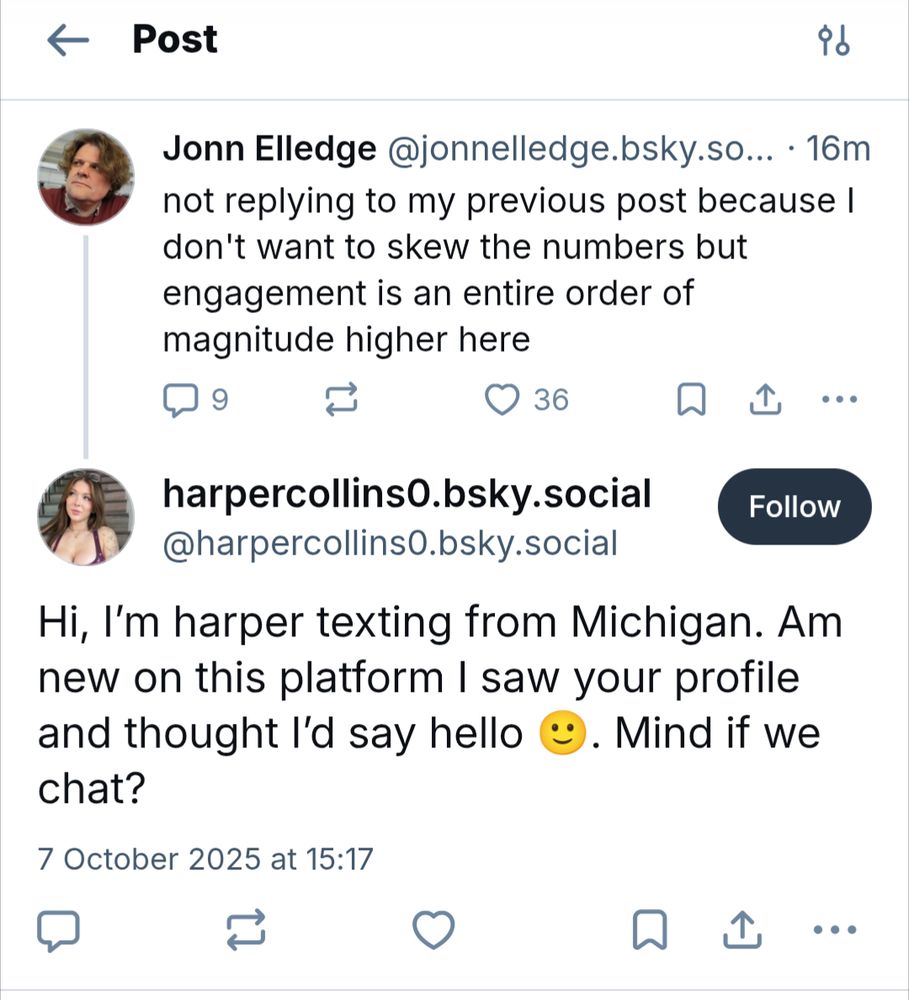The height and width of the screenshot is (1000, 909).
Task: Like the post with 36 likes
Action: tap(502, 401)
